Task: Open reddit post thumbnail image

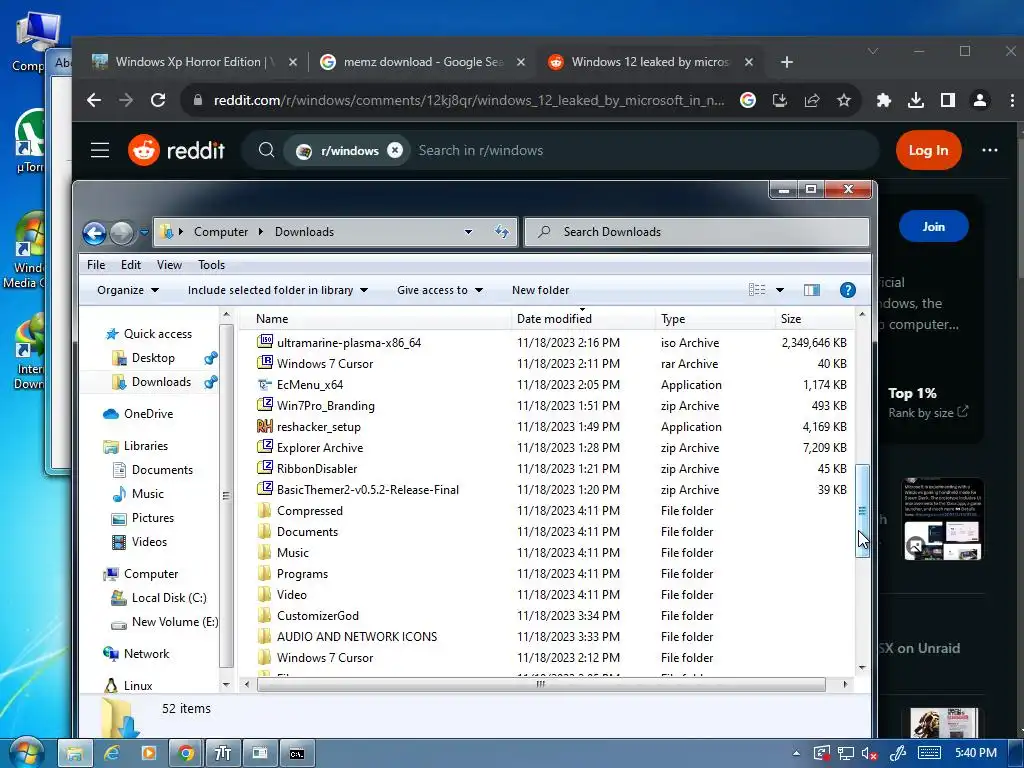Action: (x=943, y=519)
